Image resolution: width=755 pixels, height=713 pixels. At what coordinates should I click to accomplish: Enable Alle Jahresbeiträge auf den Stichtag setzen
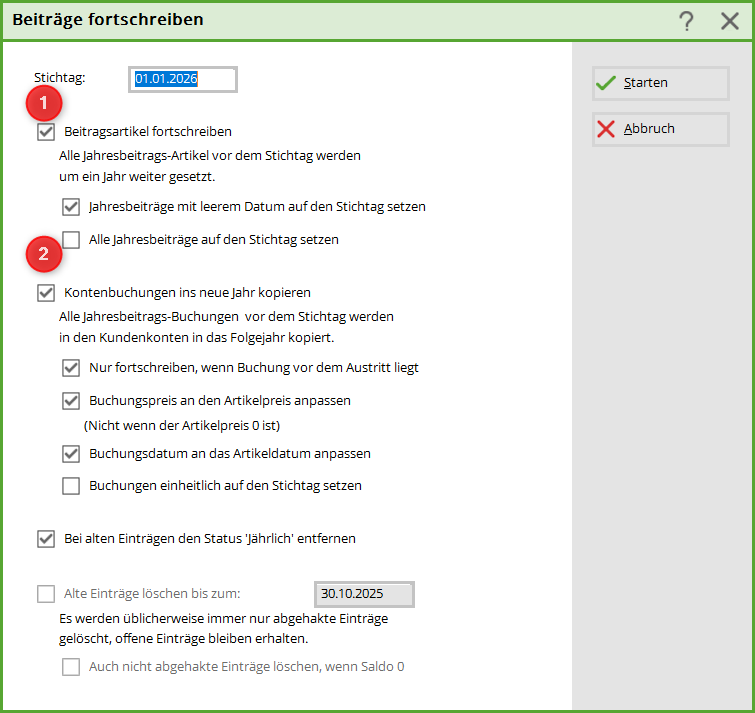pyautogui.click(x=71, y=240)
